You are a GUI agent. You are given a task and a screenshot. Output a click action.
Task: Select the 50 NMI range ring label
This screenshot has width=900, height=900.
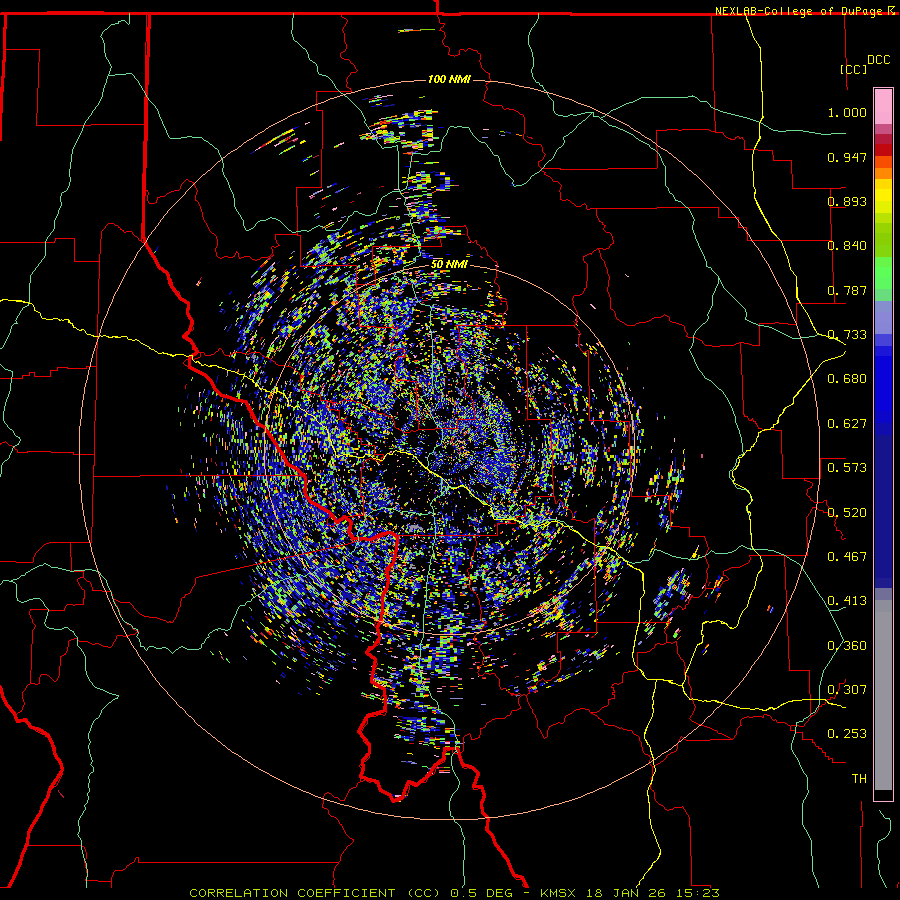pyautogui.click(x=449, y=264)
